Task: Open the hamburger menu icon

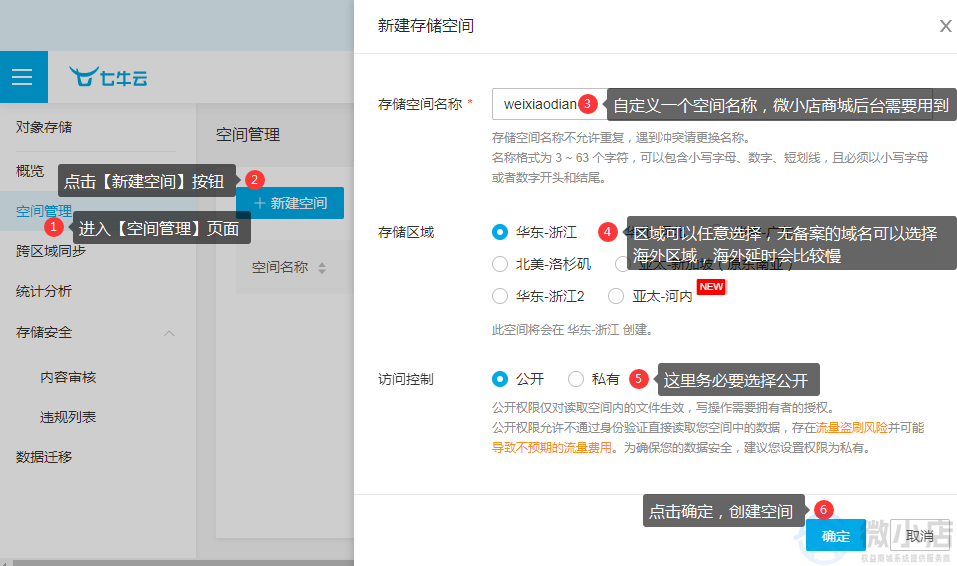Action: pos(22,77)
